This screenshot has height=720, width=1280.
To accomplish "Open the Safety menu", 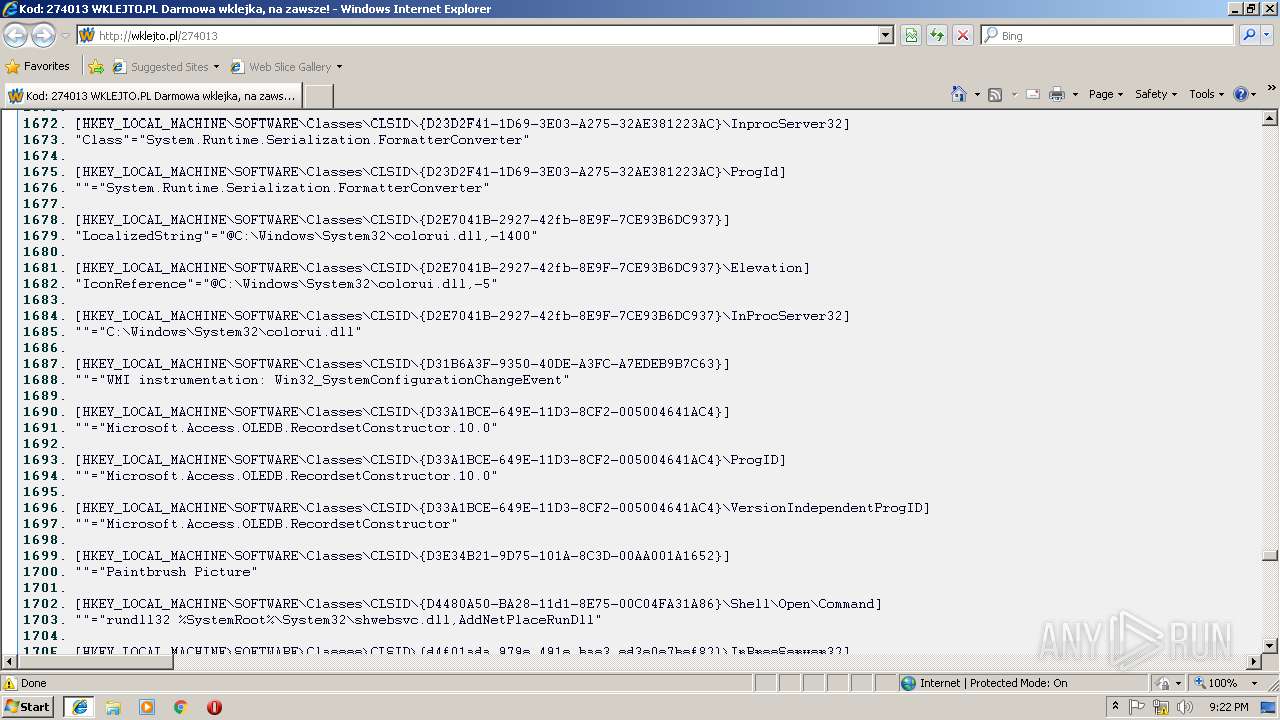I will point(1156,94).
